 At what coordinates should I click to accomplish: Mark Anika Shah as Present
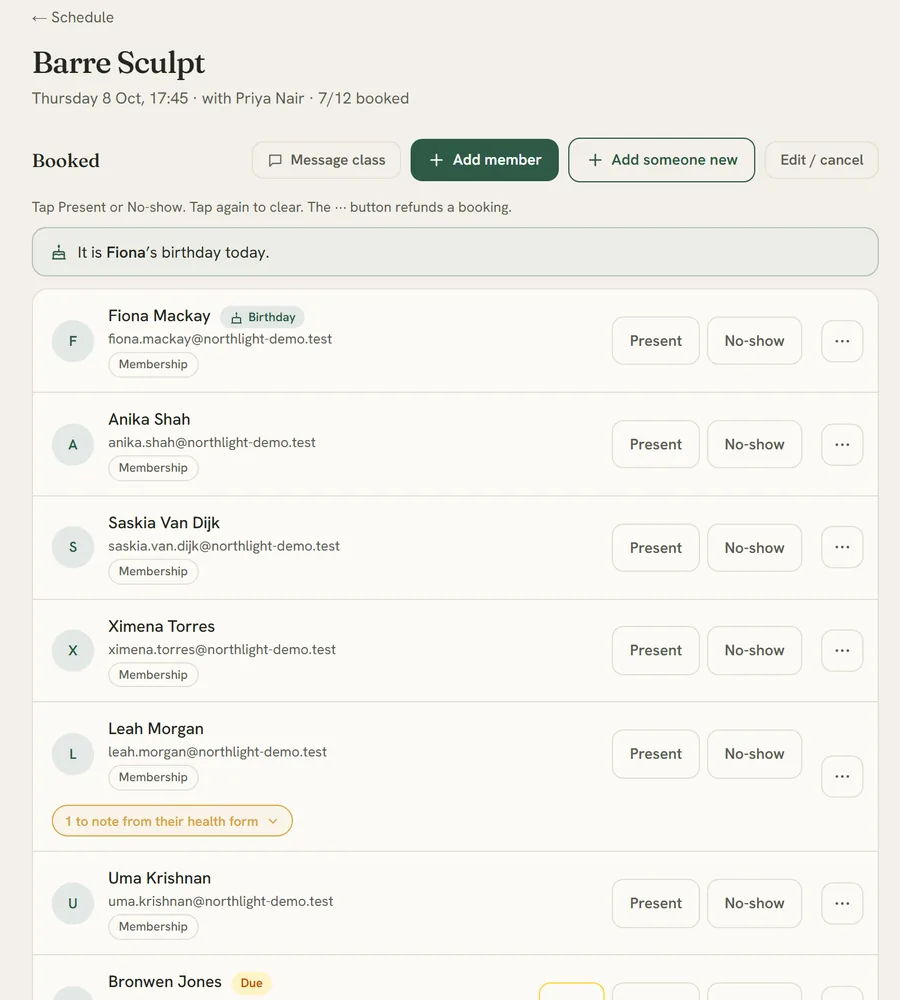pos(656,444)
